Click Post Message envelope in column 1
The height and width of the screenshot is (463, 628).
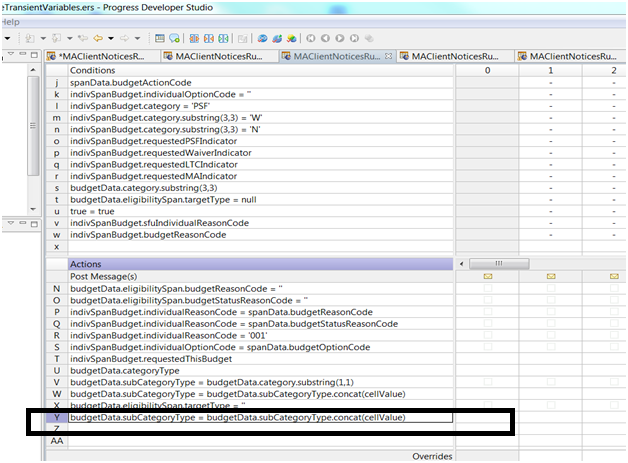[551, 276]
